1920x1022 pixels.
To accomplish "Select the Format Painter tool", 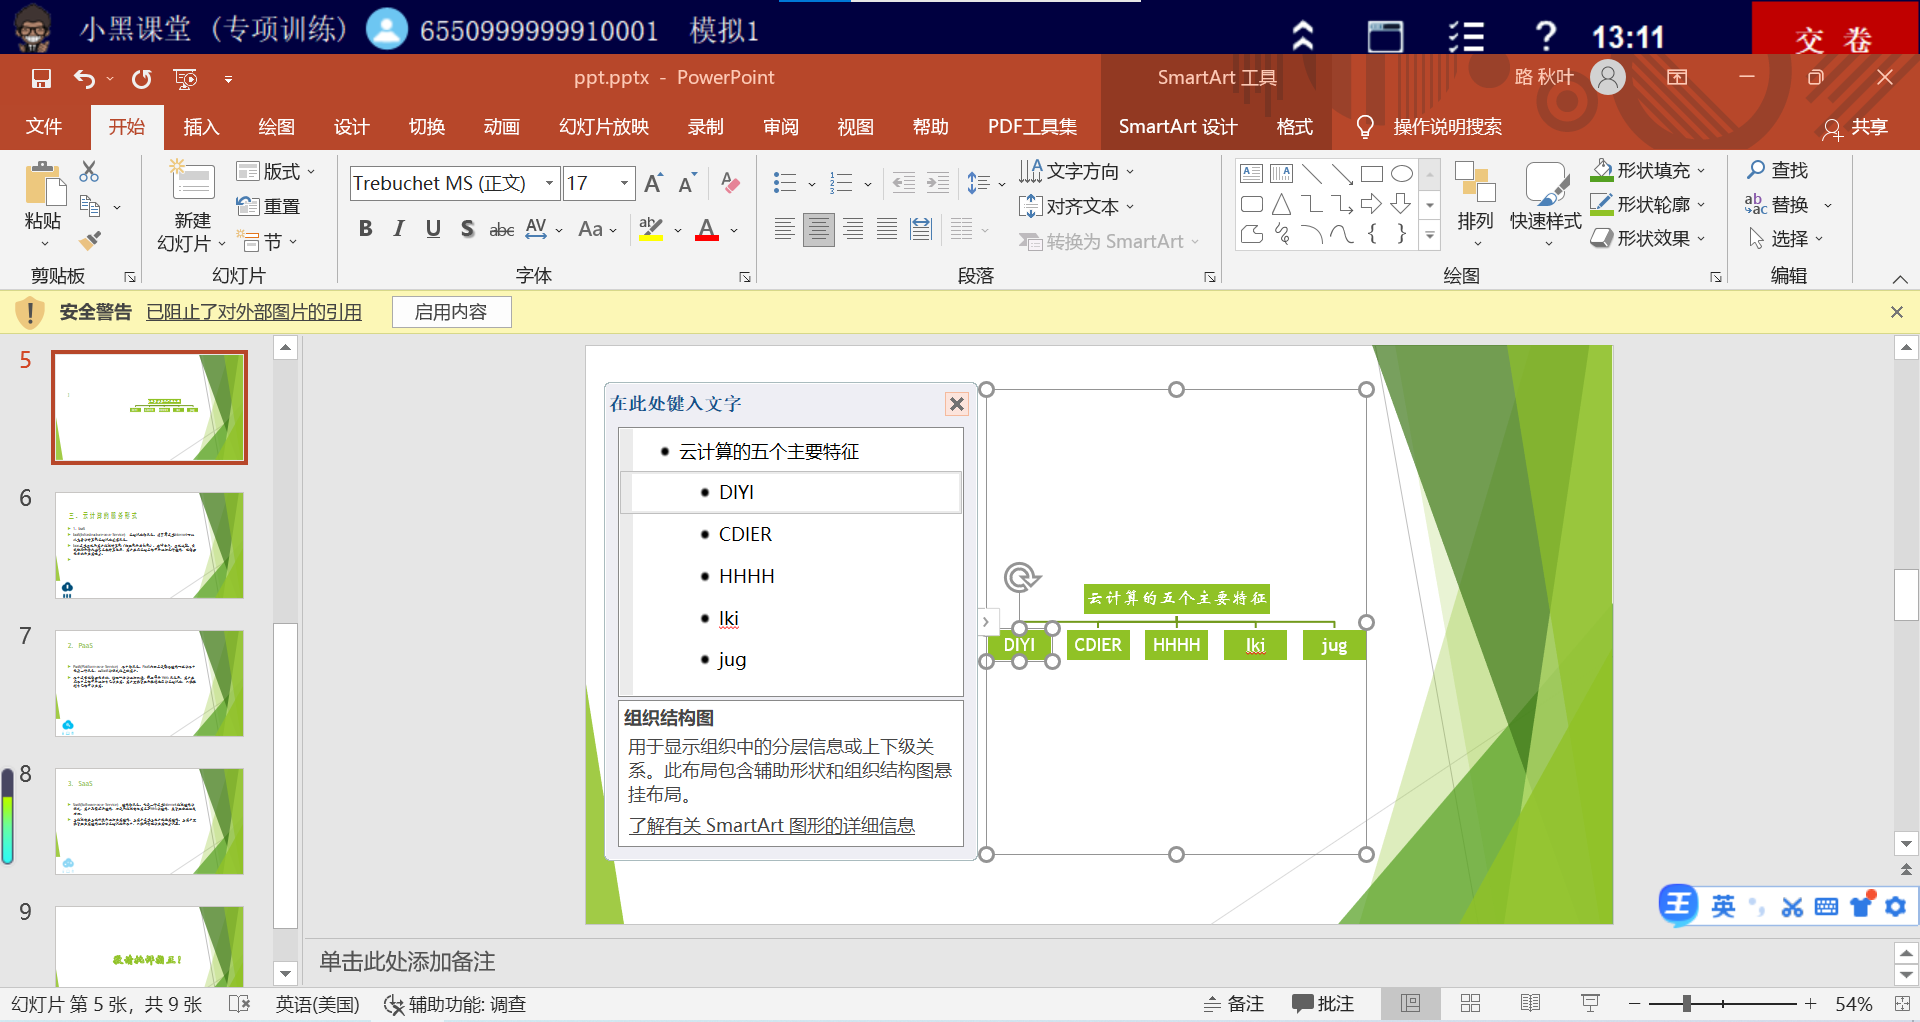I will (91, 240).
